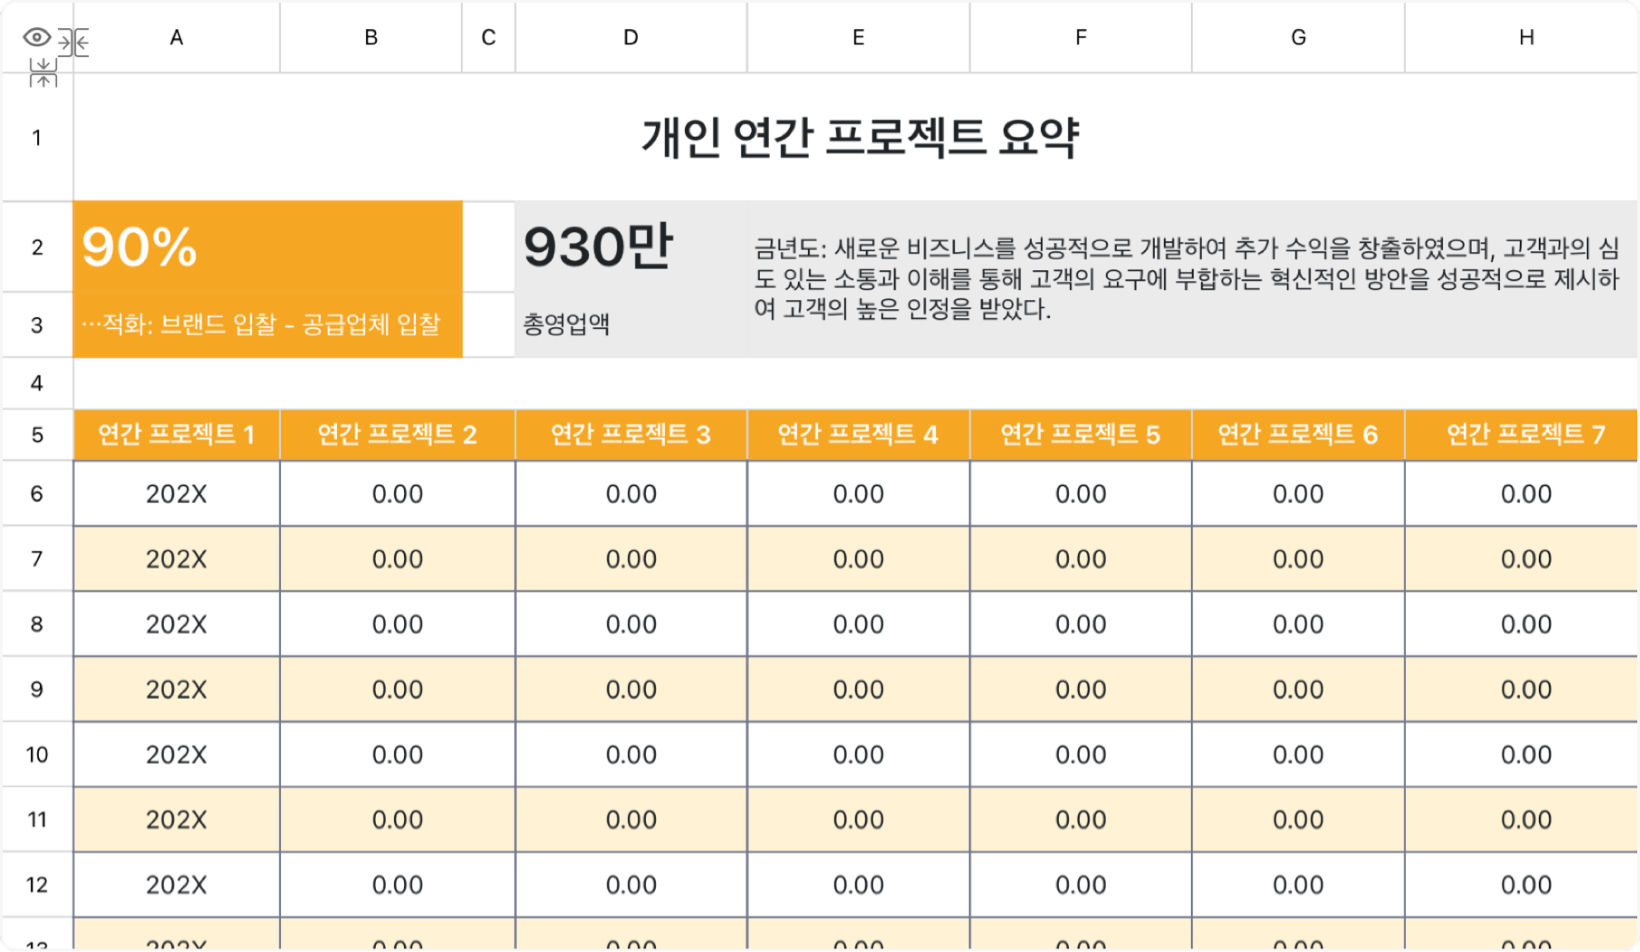Viewport: 1640px width, 952px height.
Task: Click the orange 90% cell
Action: tap(268, 247)
